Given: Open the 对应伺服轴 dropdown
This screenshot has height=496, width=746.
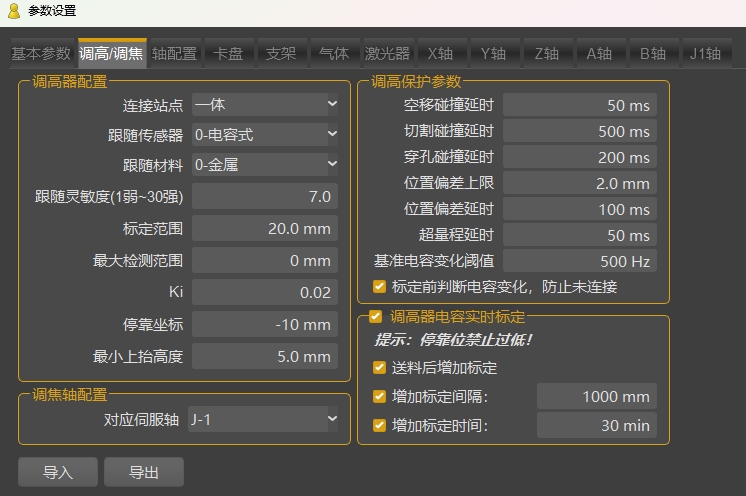Looking at the screenshot, I should [263, 419].
